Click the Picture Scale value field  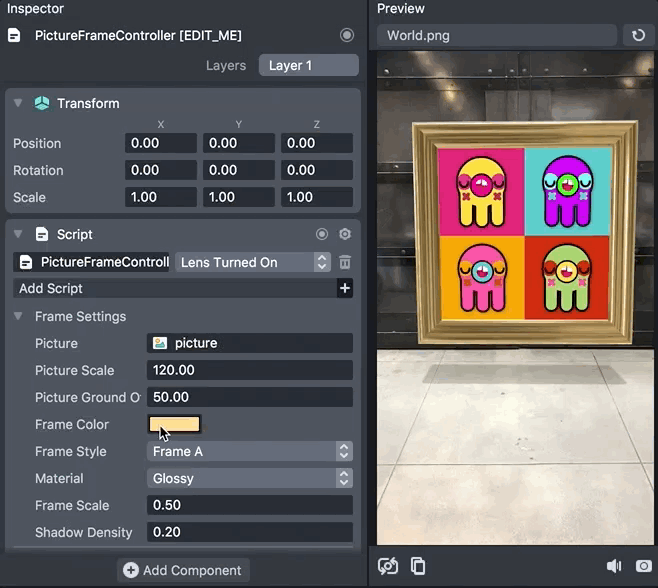(249, 370)
